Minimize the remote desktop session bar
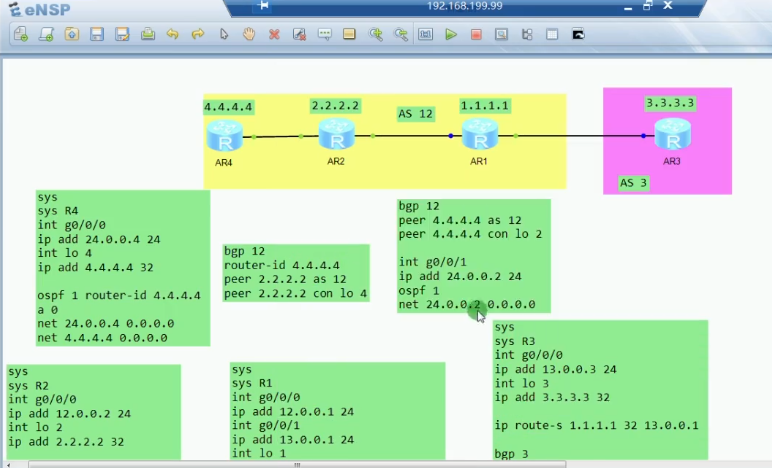Image resolution: width=772 pixels, height=468 pixels. [628, 7]
